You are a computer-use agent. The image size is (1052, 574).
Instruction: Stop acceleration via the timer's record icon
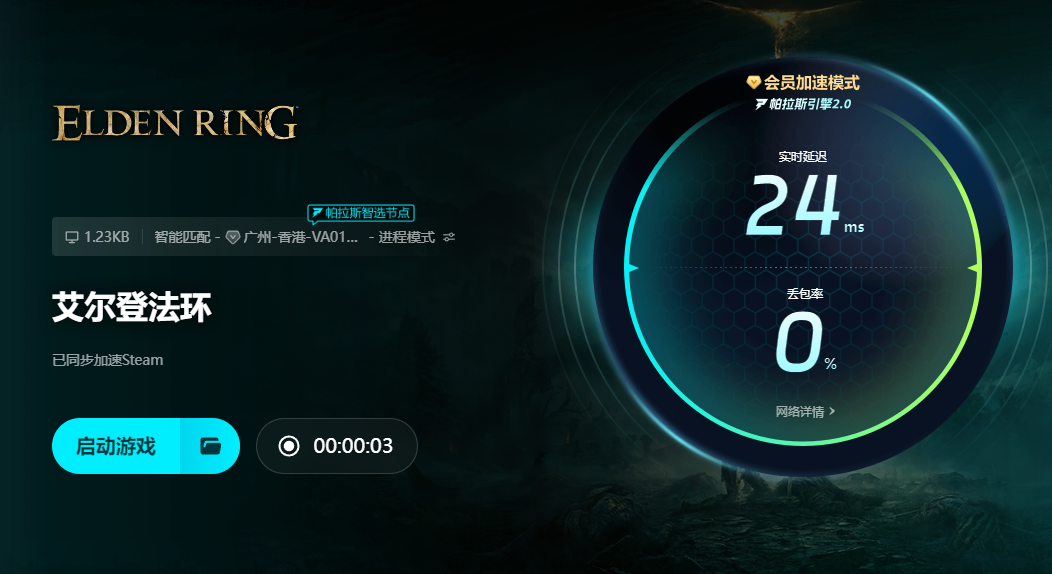(289, 446)
